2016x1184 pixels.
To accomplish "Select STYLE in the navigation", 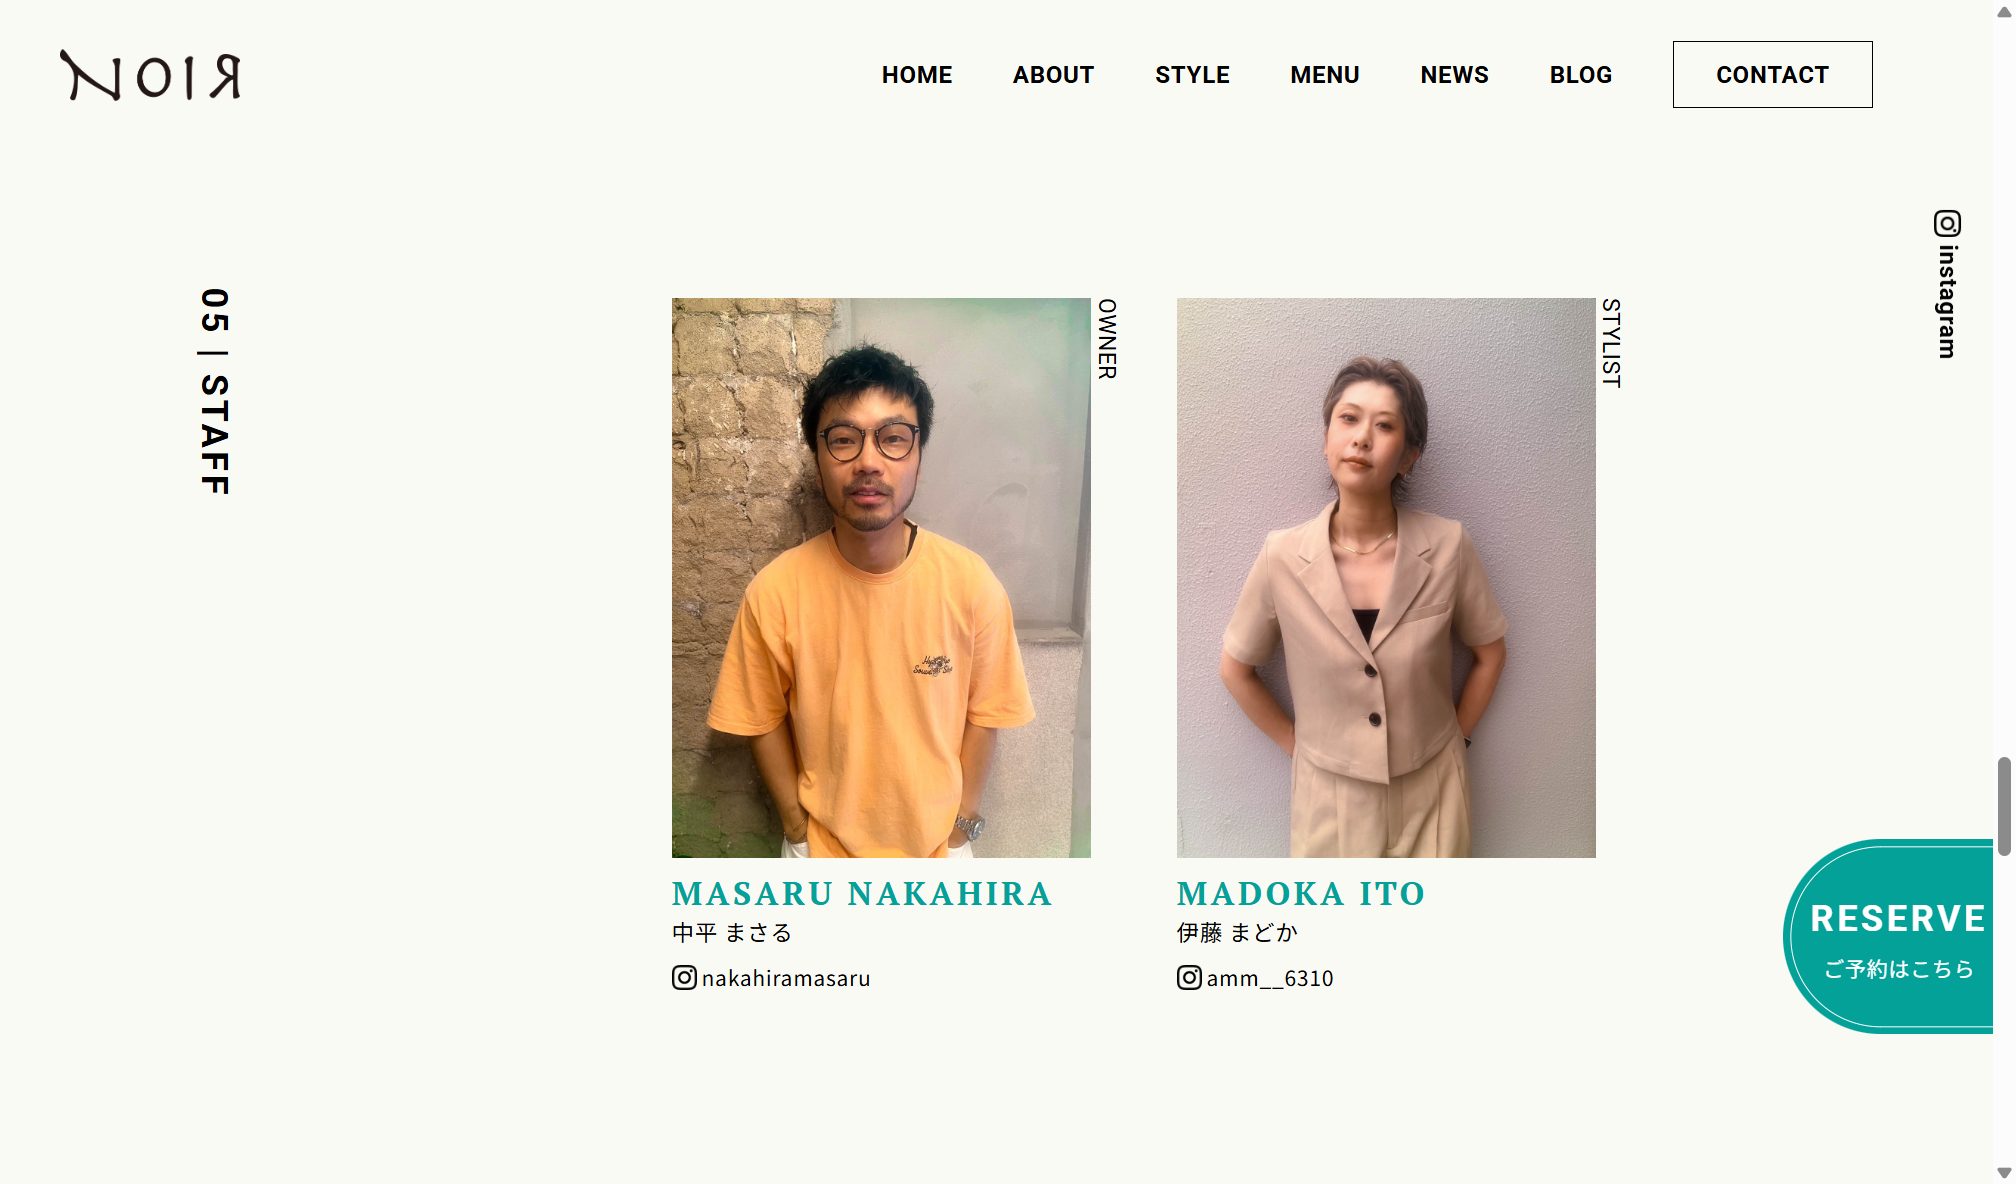I will click(1192, 75).
